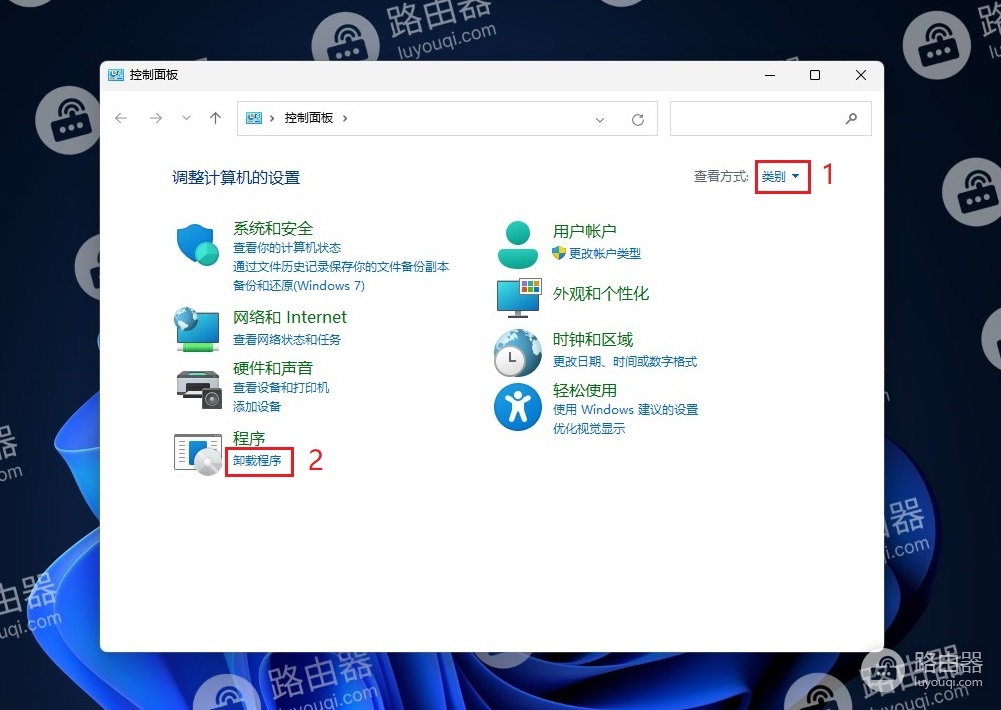Image resolution: width=1001 pixels, height=710 pixels.
Task: Open the 程序 category heading
Action: point(249,439)
